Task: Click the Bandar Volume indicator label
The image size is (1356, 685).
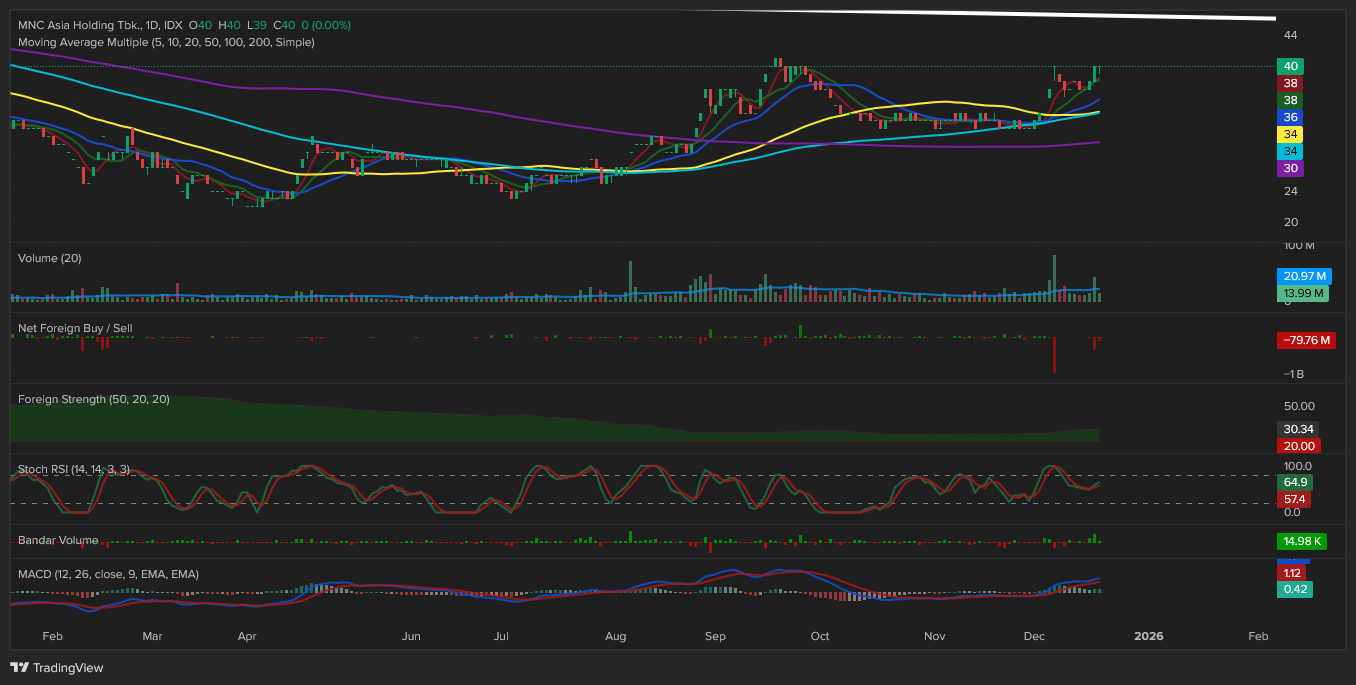Action: click(x=58, y=540)
